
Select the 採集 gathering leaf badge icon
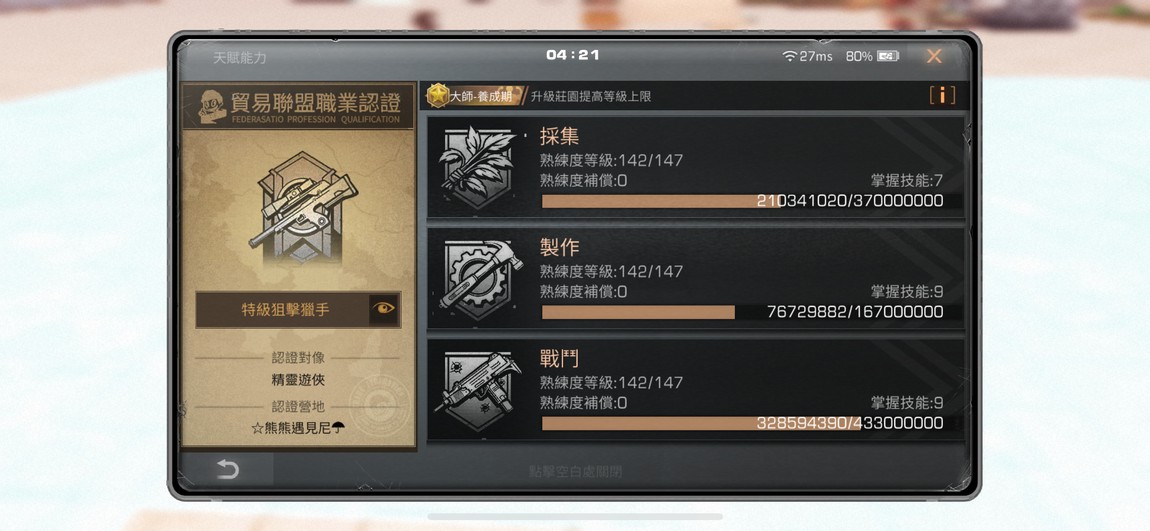pos(477,167)
